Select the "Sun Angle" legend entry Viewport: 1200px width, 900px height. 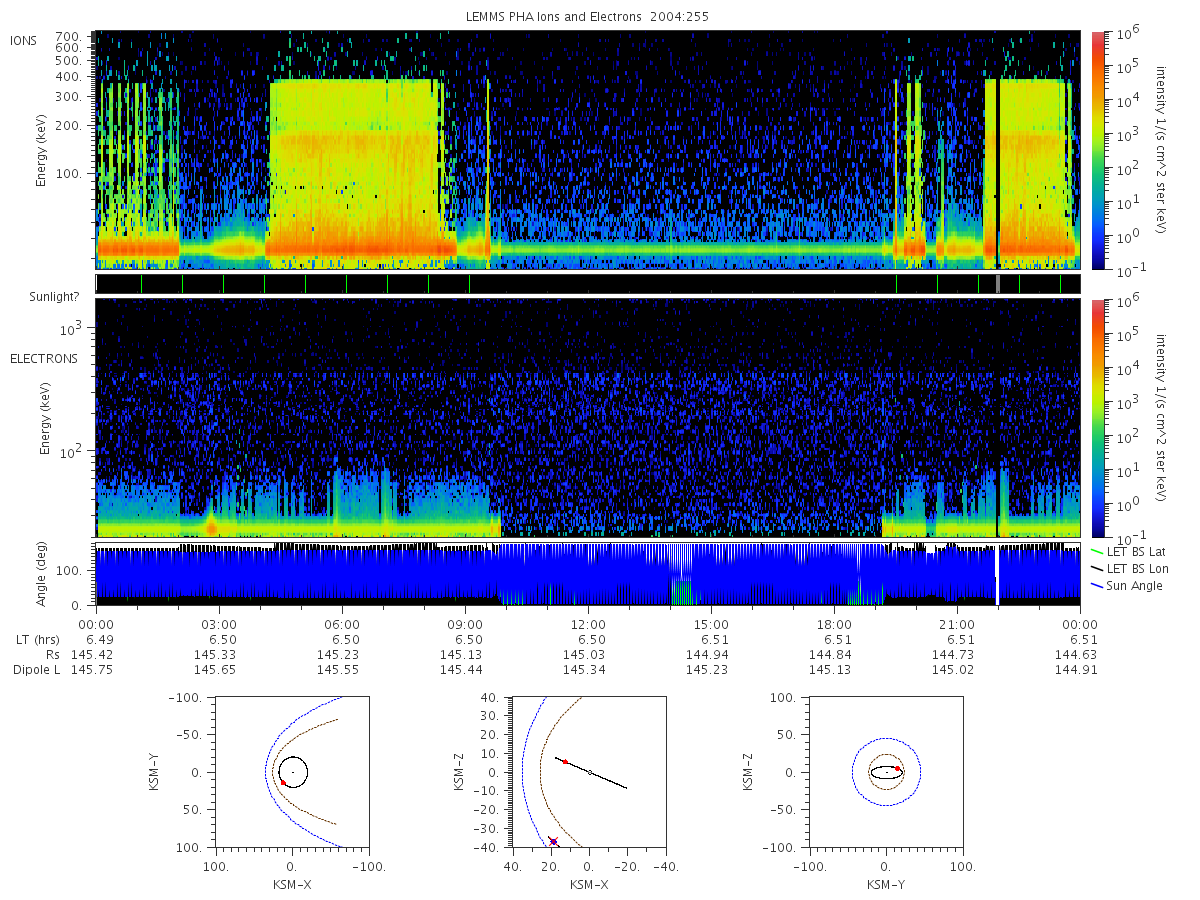pyautogui.click(x=1127, y=585)
